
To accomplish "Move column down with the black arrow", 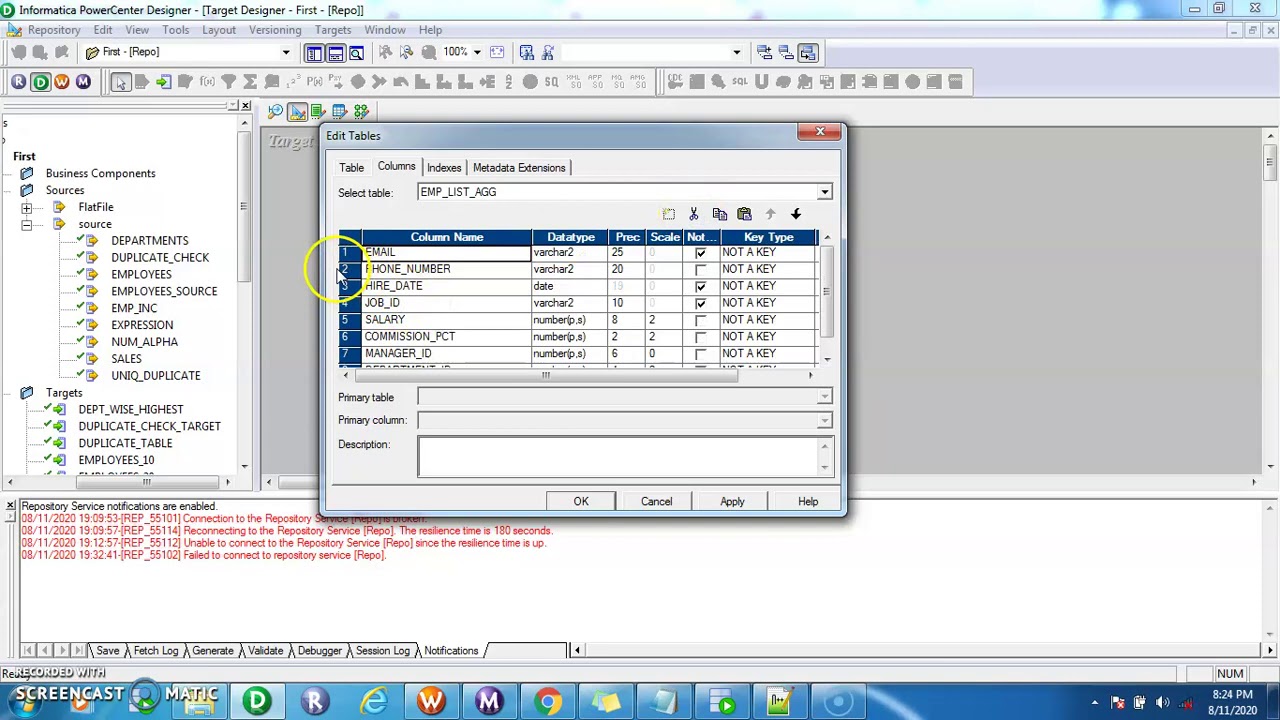I will pos(796,214).
